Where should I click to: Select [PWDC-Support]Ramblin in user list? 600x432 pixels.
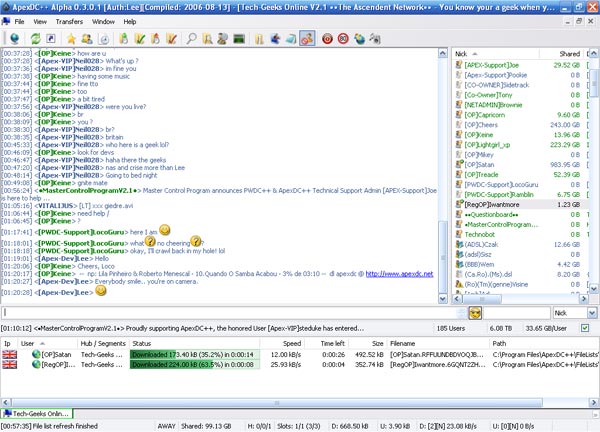point(499,194)
